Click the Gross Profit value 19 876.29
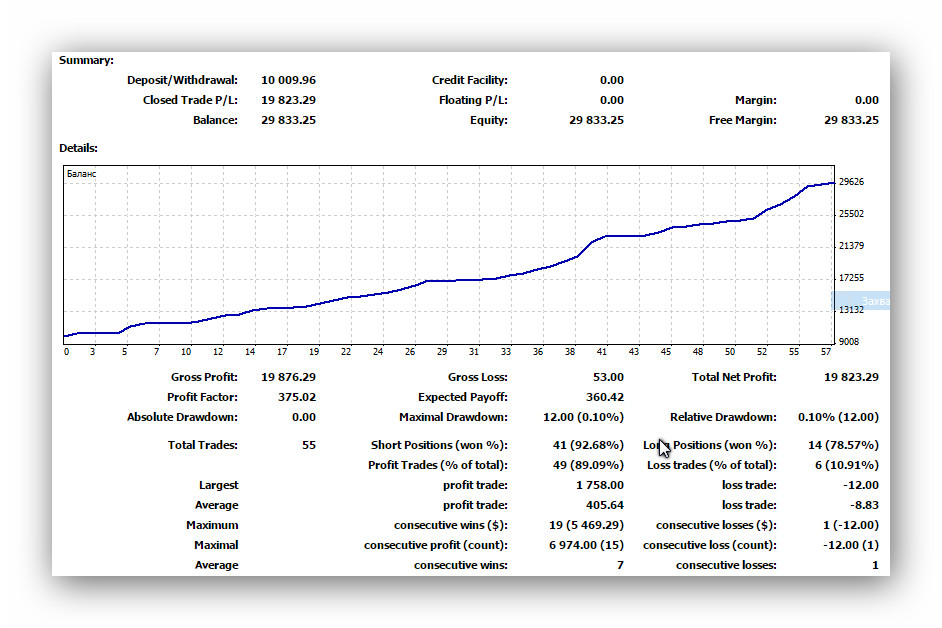 [x=288, y=377]
